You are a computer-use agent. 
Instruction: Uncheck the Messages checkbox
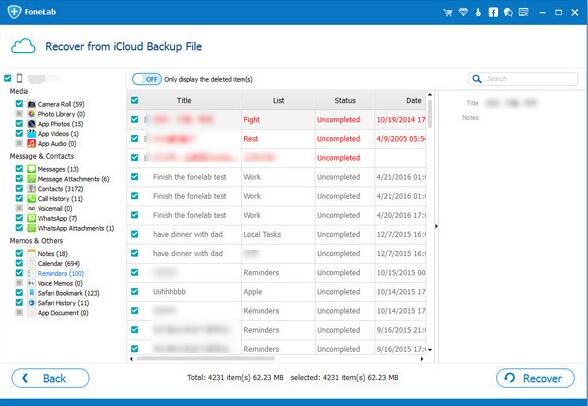pos(19,168)
